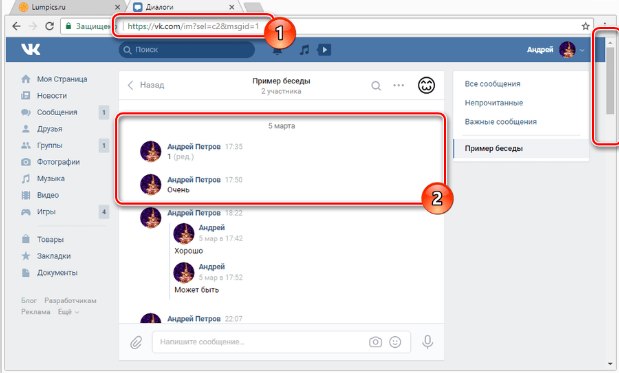This screenshot has height=373, width=619.
Task: Click the conversation avatar smiley icon
Action: (x=426, y=85)
